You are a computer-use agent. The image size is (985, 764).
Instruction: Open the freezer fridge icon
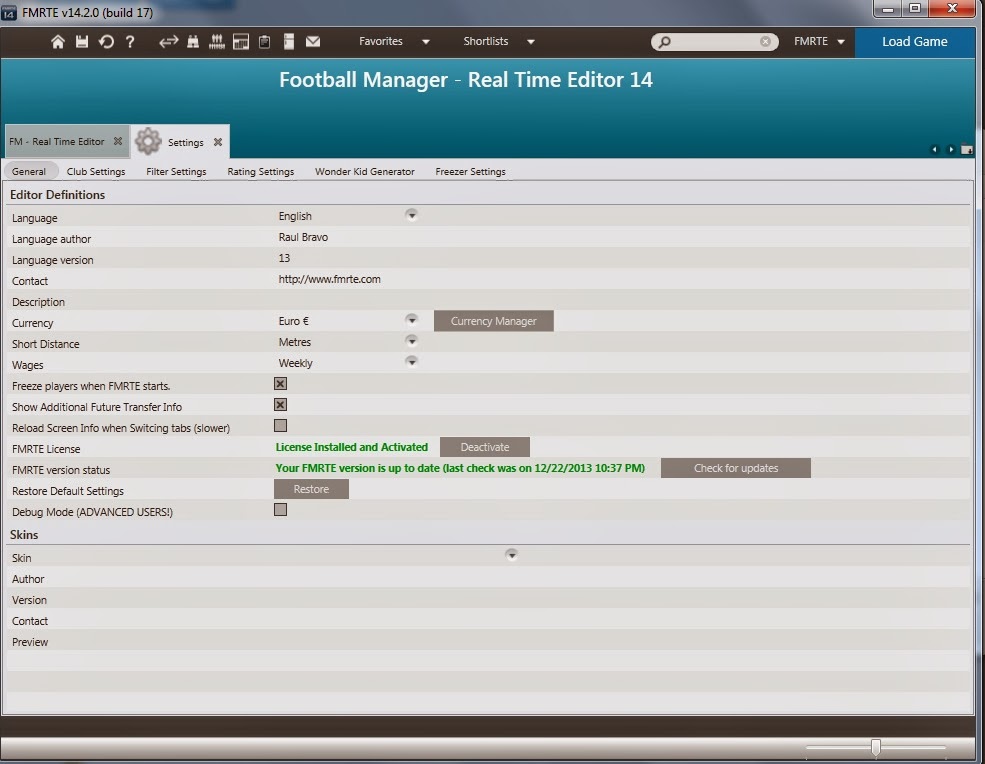click(x=289, y=41)
